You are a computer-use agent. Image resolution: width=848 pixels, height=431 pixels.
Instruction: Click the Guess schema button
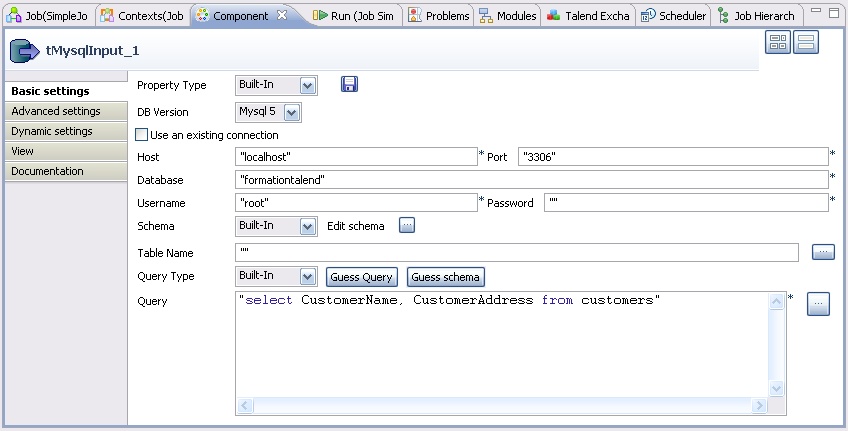click(x=445, y=277)
